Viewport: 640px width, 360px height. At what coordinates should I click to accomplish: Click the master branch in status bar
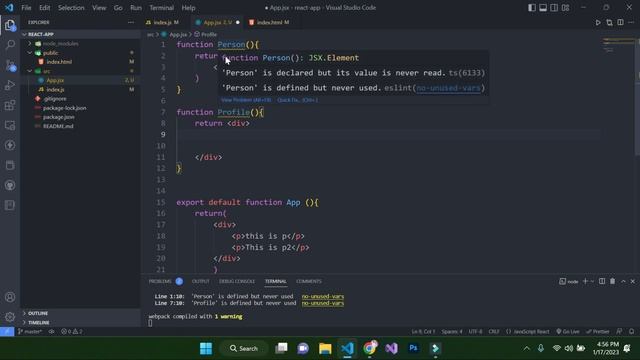[x=30, y=331]
